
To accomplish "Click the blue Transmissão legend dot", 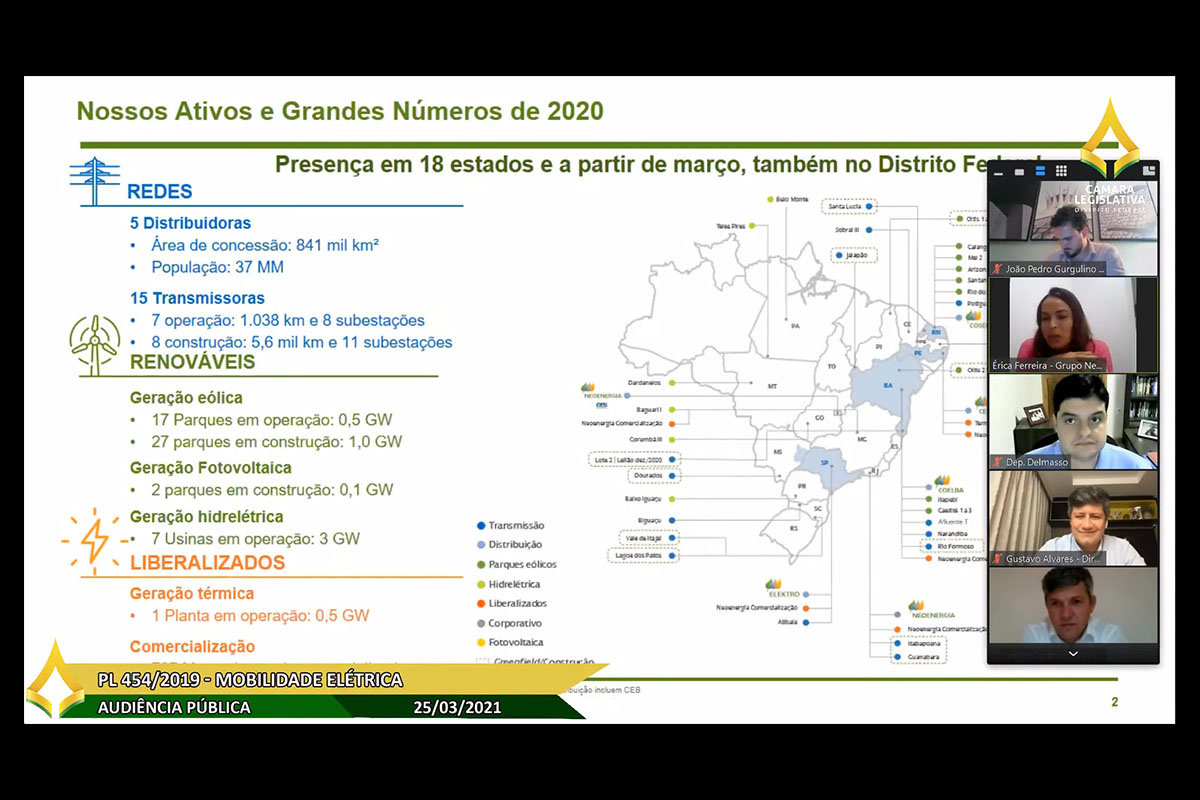I will (x=482, y=525).
